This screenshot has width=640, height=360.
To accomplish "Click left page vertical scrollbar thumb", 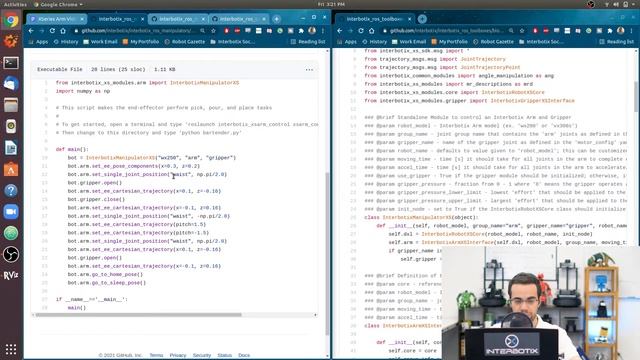I will click(x=327, y=254).
